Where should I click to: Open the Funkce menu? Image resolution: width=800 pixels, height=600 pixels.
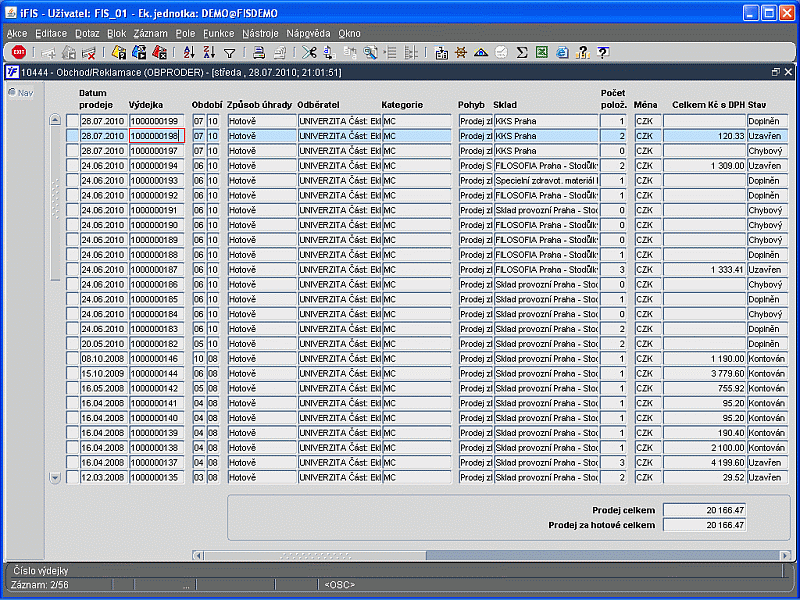(x=218, y=34)
